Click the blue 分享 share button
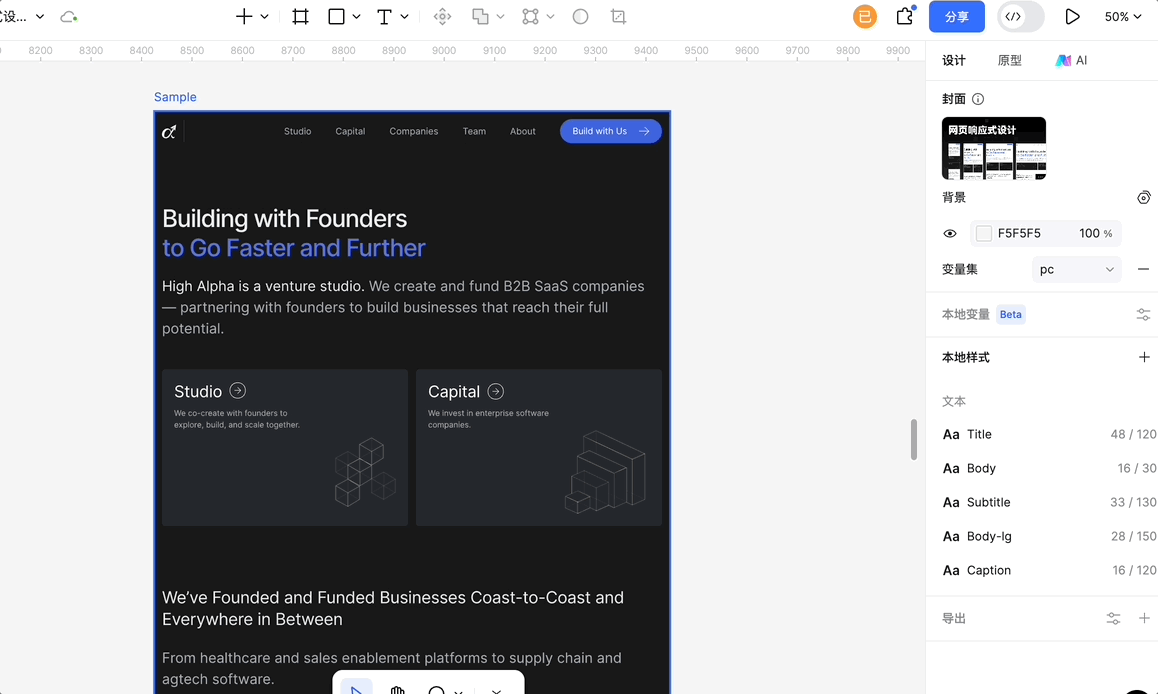The width and height of the screenshot is (1158, 694). click(x=956, y=17)
